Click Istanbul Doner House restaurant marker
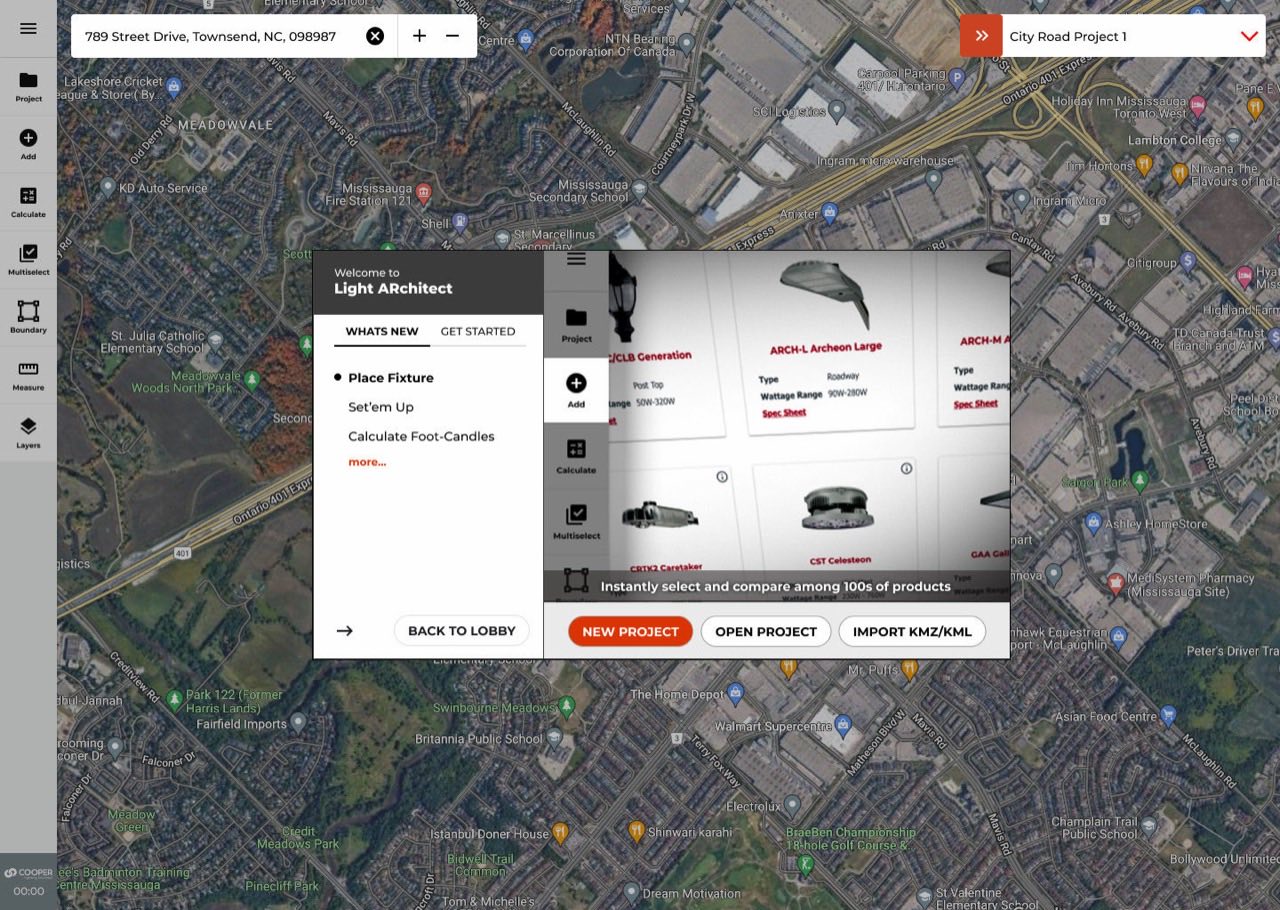Image resolution: width=1280 pixels, height=910 pixels. 560,832
